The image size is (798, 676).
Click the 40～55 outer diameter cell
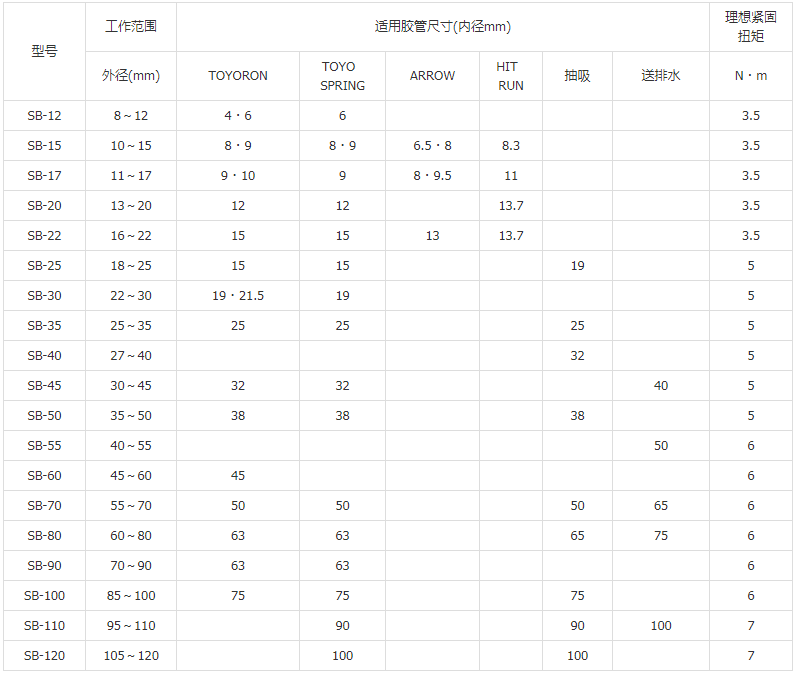point(131,446)
